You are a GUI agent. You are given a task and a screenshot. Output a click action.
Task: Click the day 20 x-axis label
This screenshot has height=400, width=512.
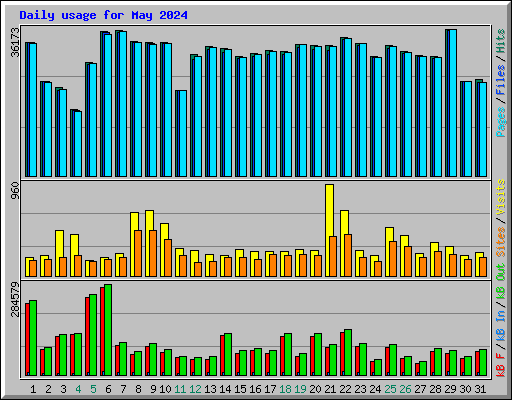pos(315,389)
